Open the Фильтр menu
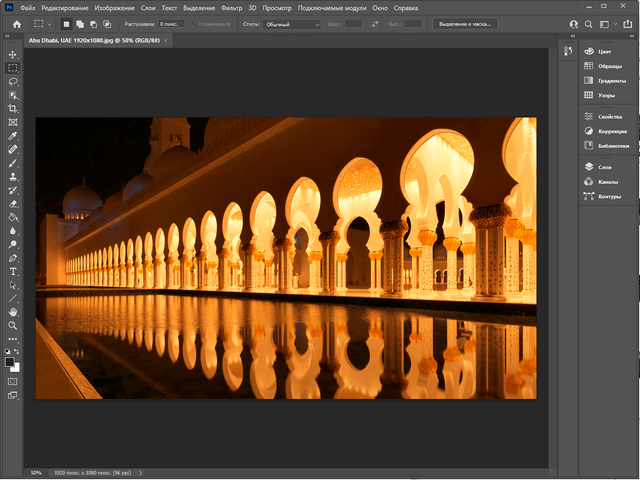Image resolution: width=640 pixels, height=480 pixels. [230, 8]
